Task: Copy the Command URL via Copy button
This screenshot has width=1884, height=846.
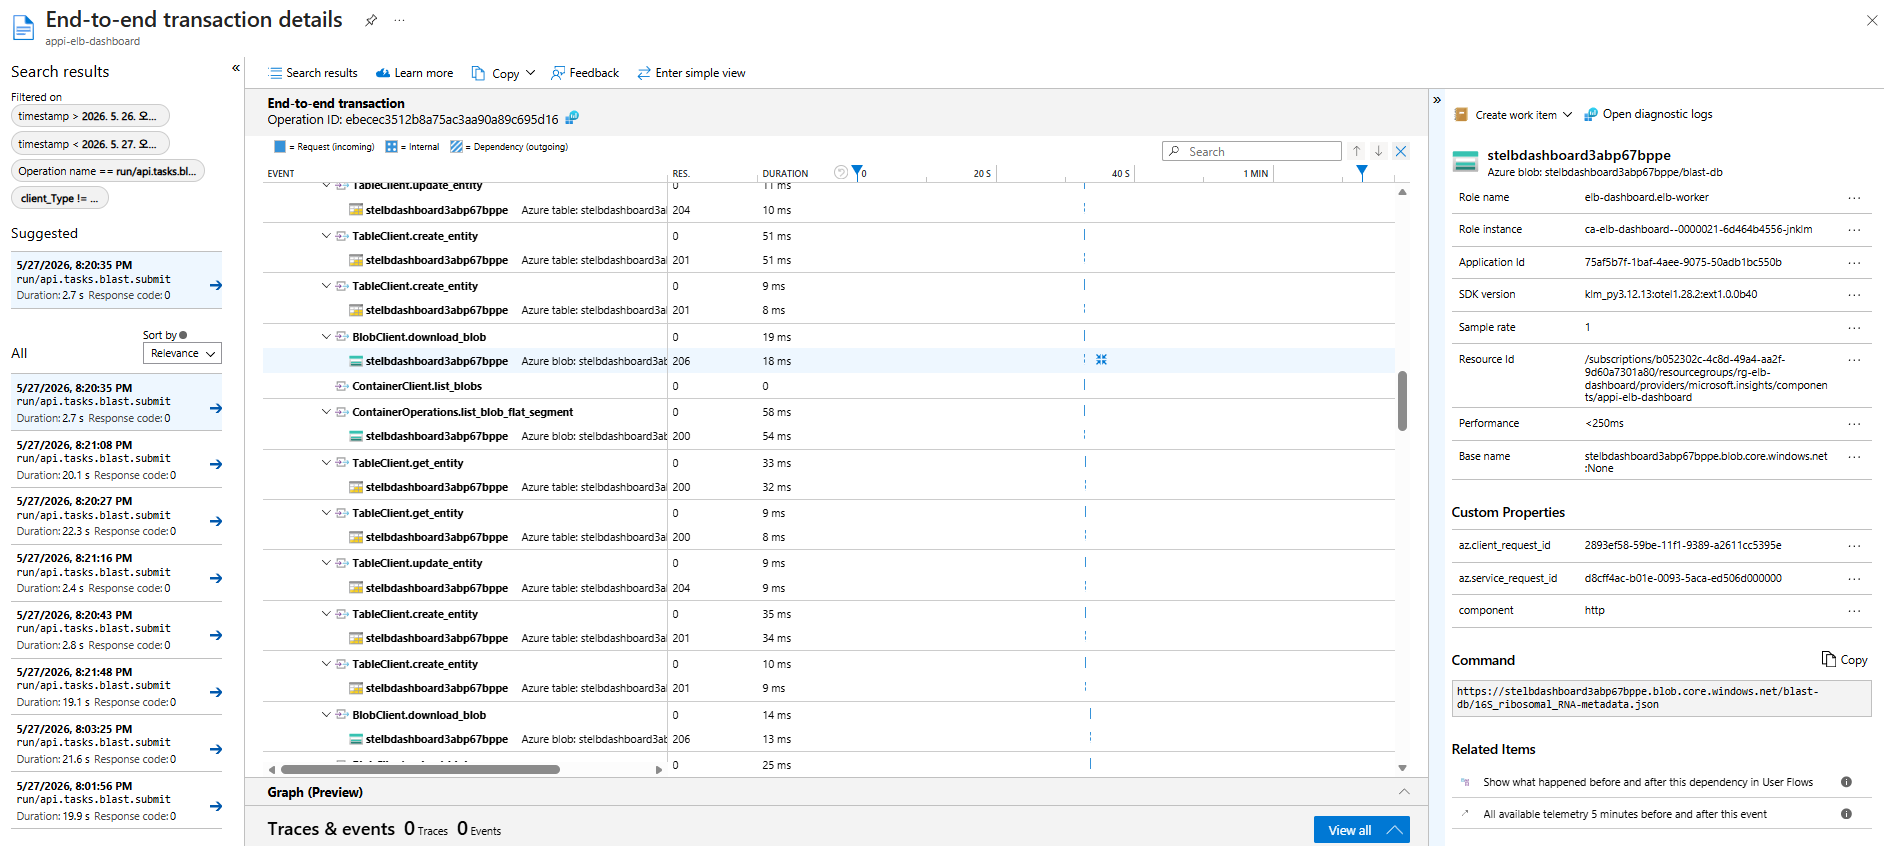Action: (x=1844, y=660)
